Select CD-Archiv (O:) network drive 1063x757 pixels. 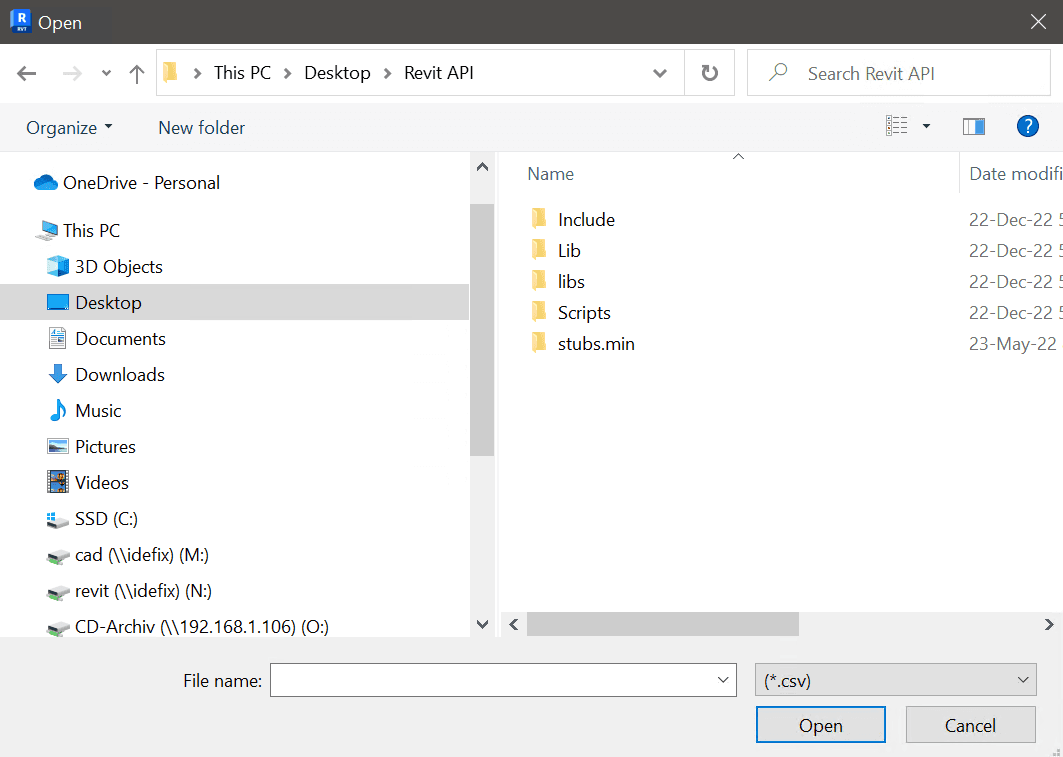click(202, 626)
